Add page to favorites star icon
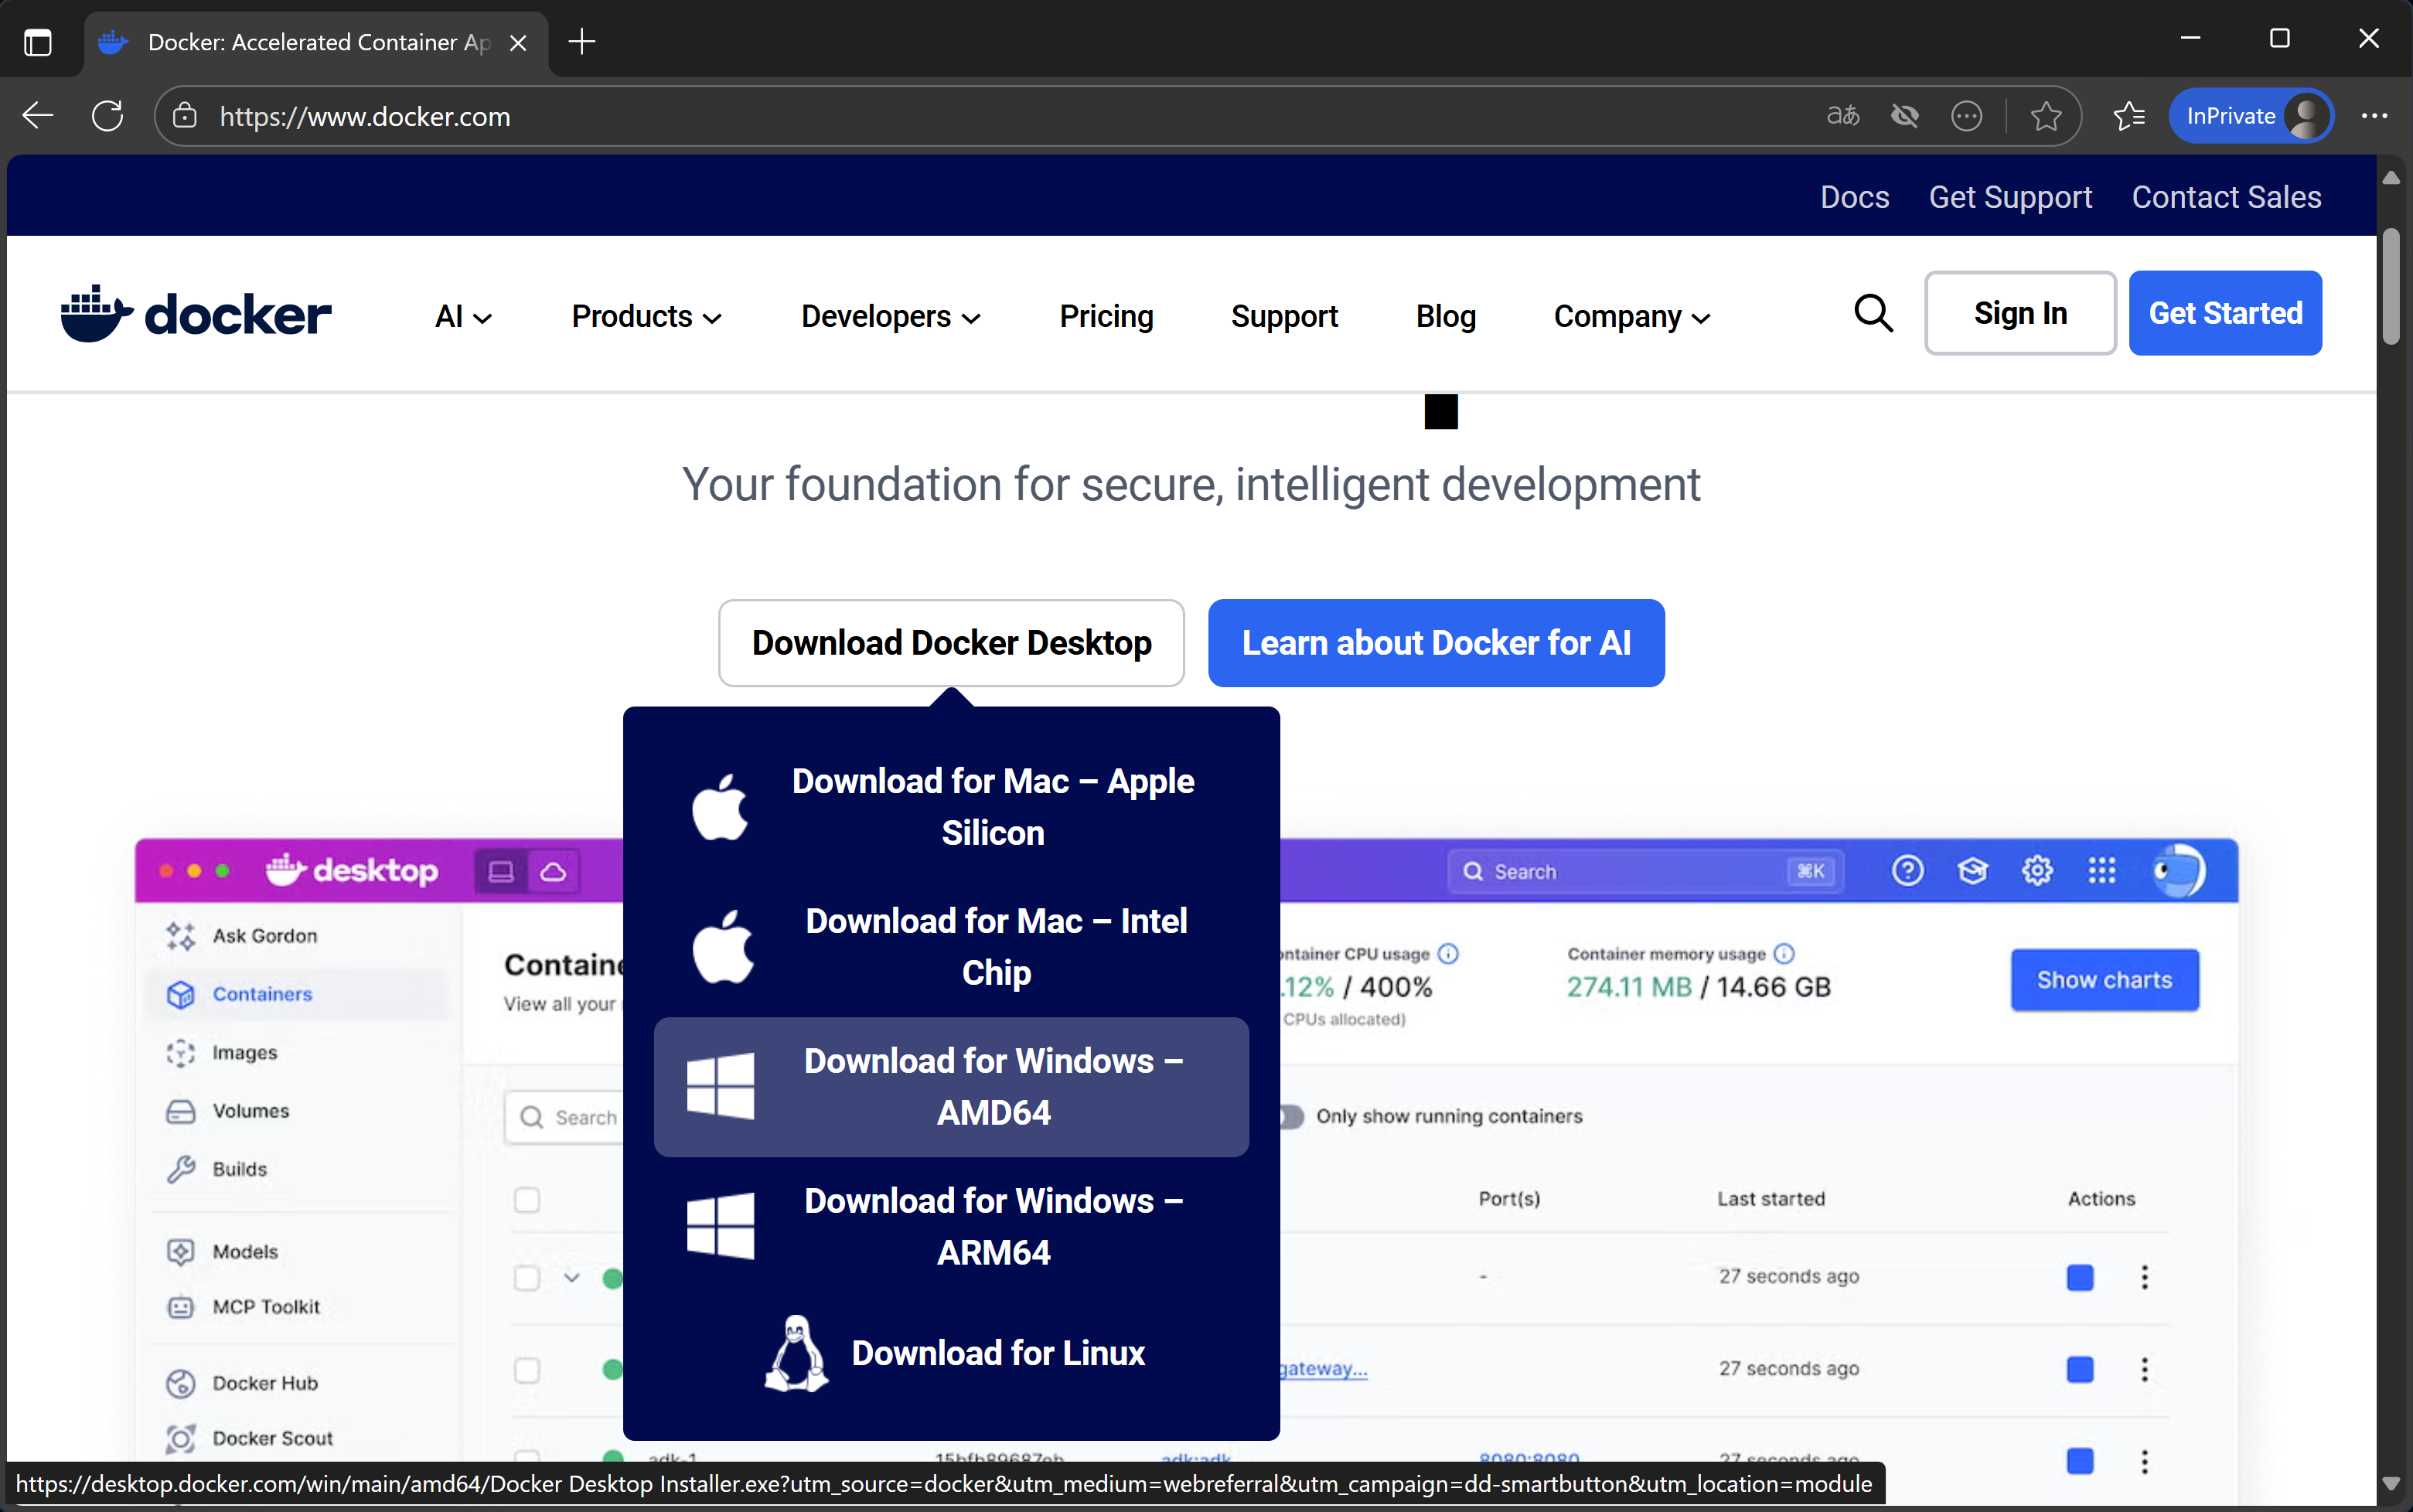The height and width of the screenshot is (1512, 2413). (2046, 116)
